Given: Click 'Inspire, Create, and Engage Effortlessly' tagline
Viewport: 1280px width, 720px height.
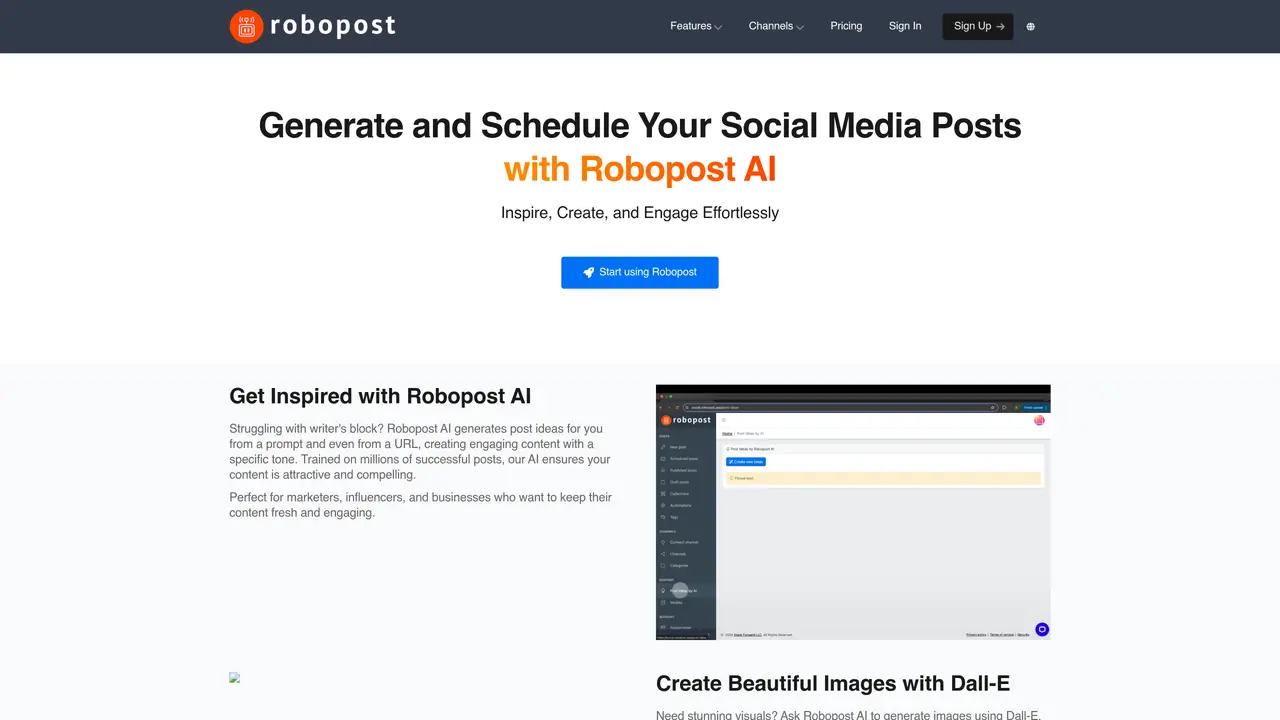Looking at the screenshot, I should [640, 213].
